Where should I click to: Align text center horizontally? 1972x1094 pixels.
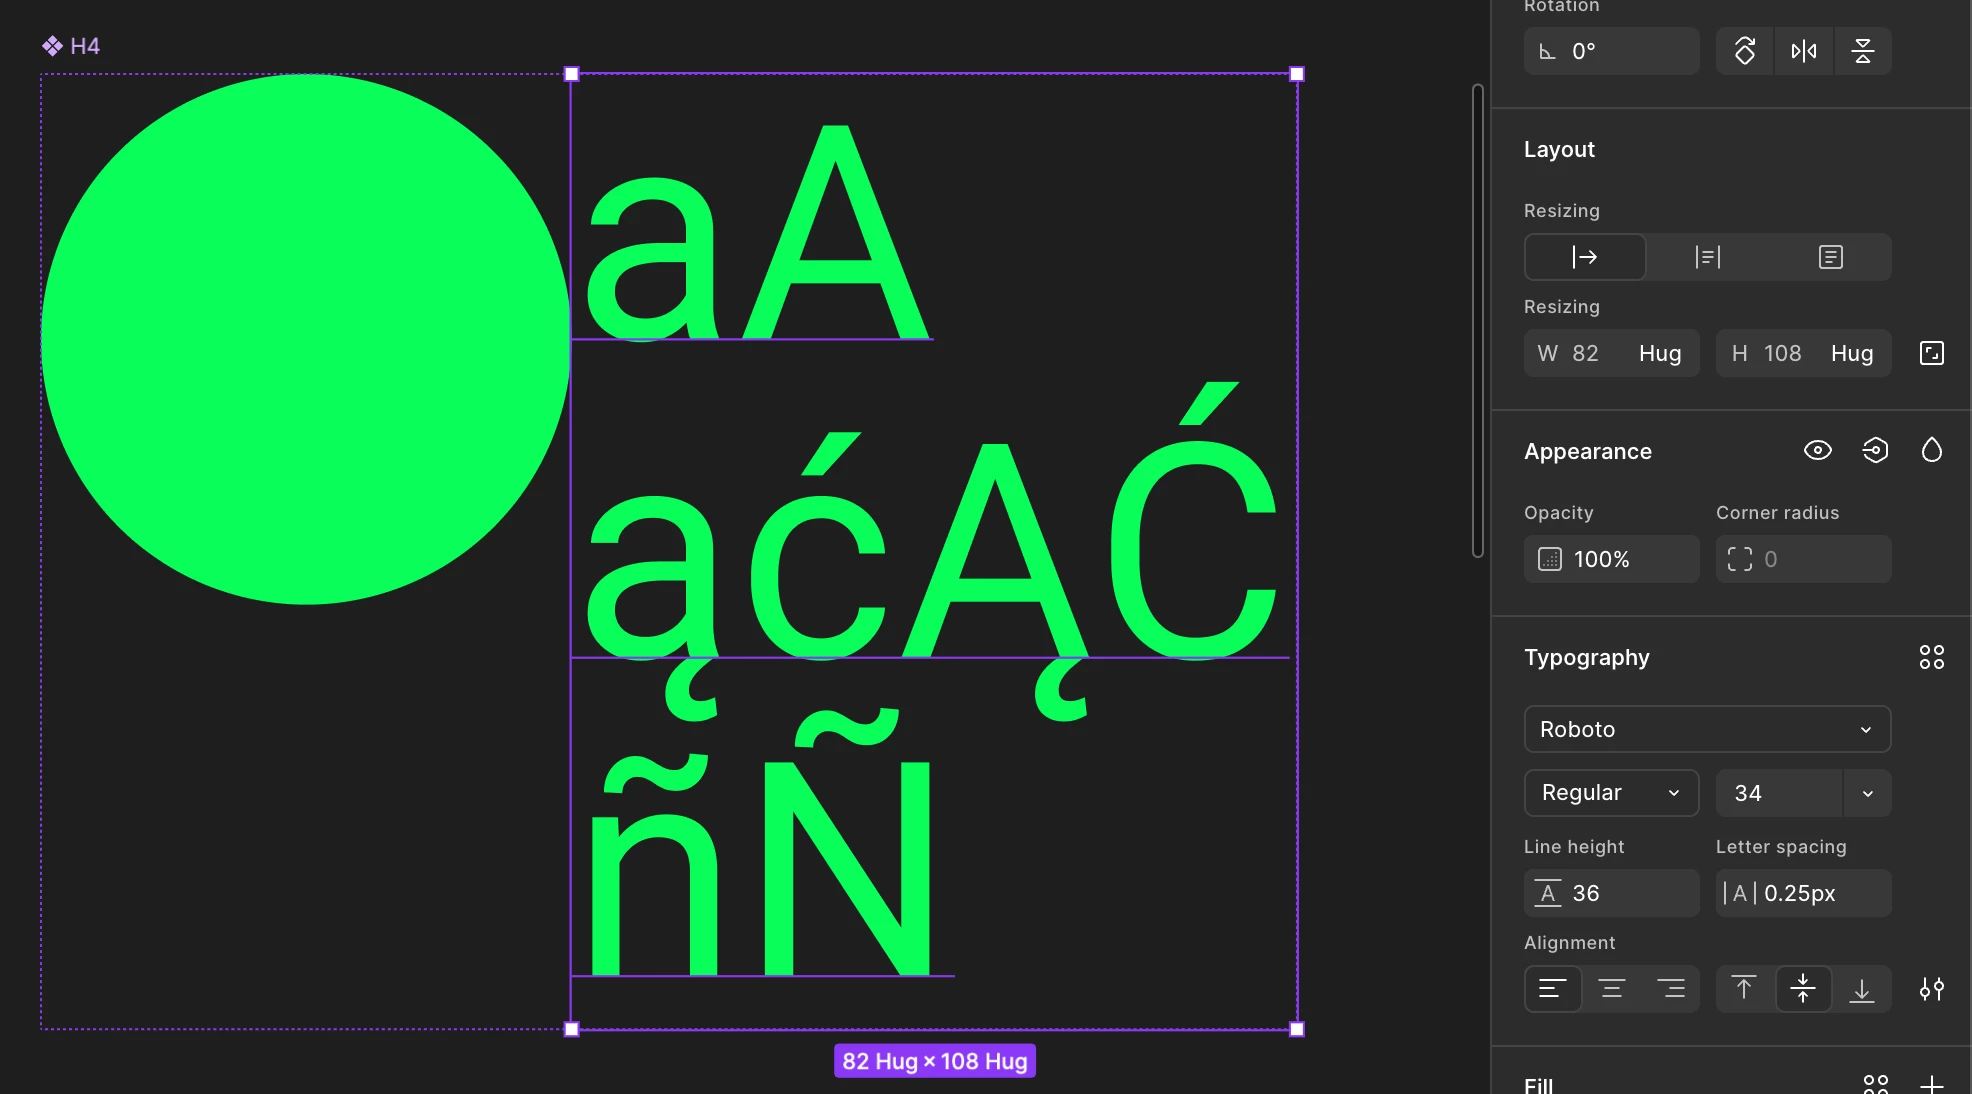[x=1611, y=989]
